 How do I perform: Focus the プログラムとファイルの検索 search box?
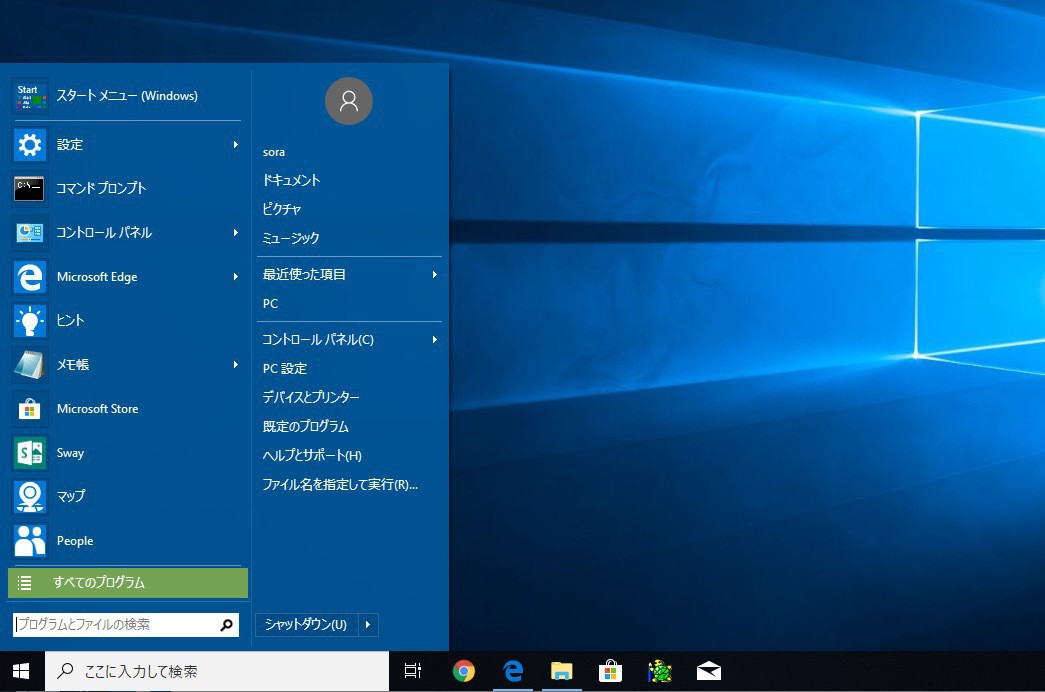(115, 625)
